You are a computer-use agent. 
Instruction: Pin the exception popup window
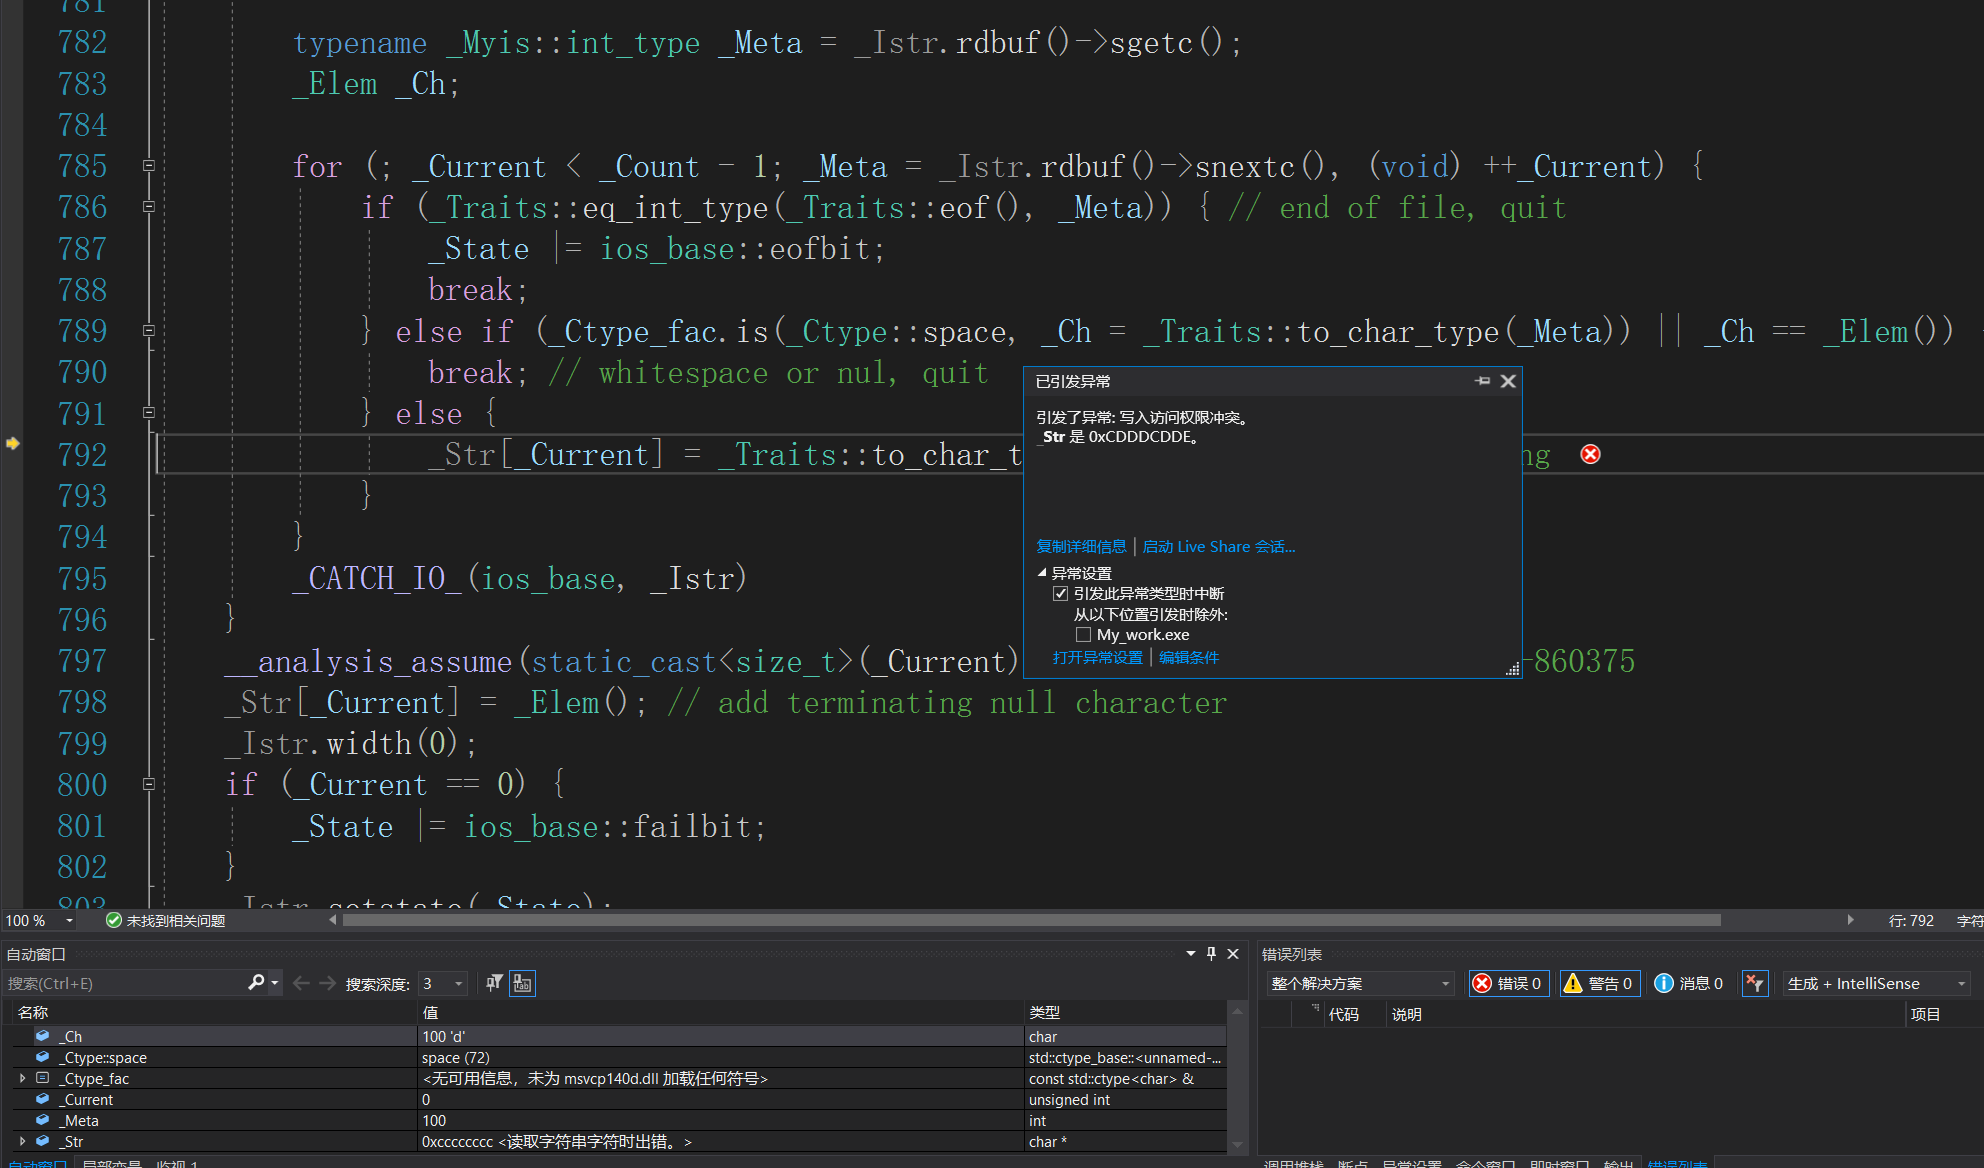[x=1482, y=381]
